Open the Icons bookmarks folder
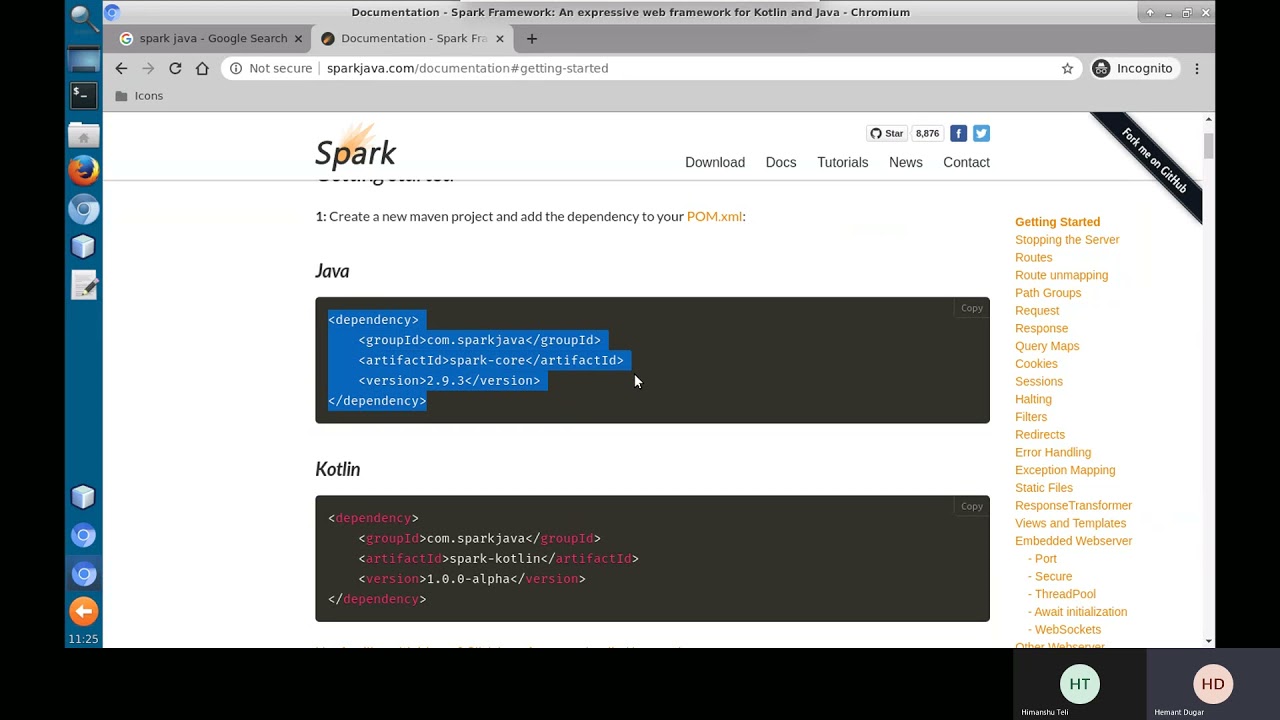This screenshot has width=1280, height=720. (x=139, y=96)
